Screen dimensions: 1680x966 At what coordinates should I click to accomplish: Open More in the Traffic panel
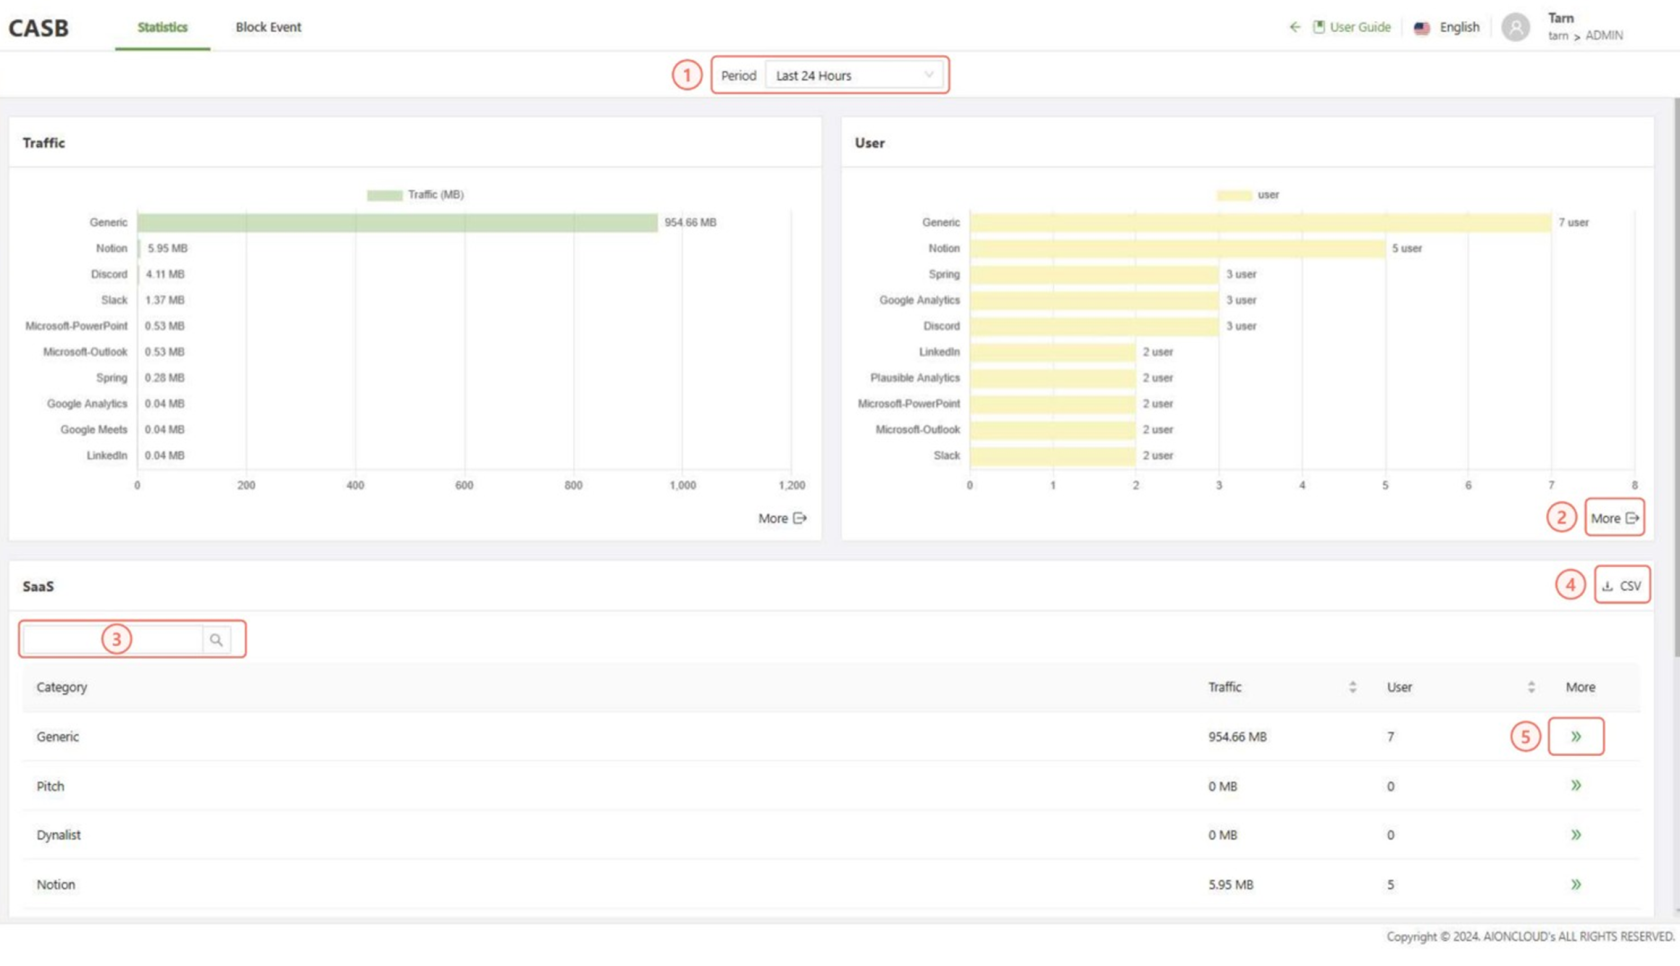782,518
